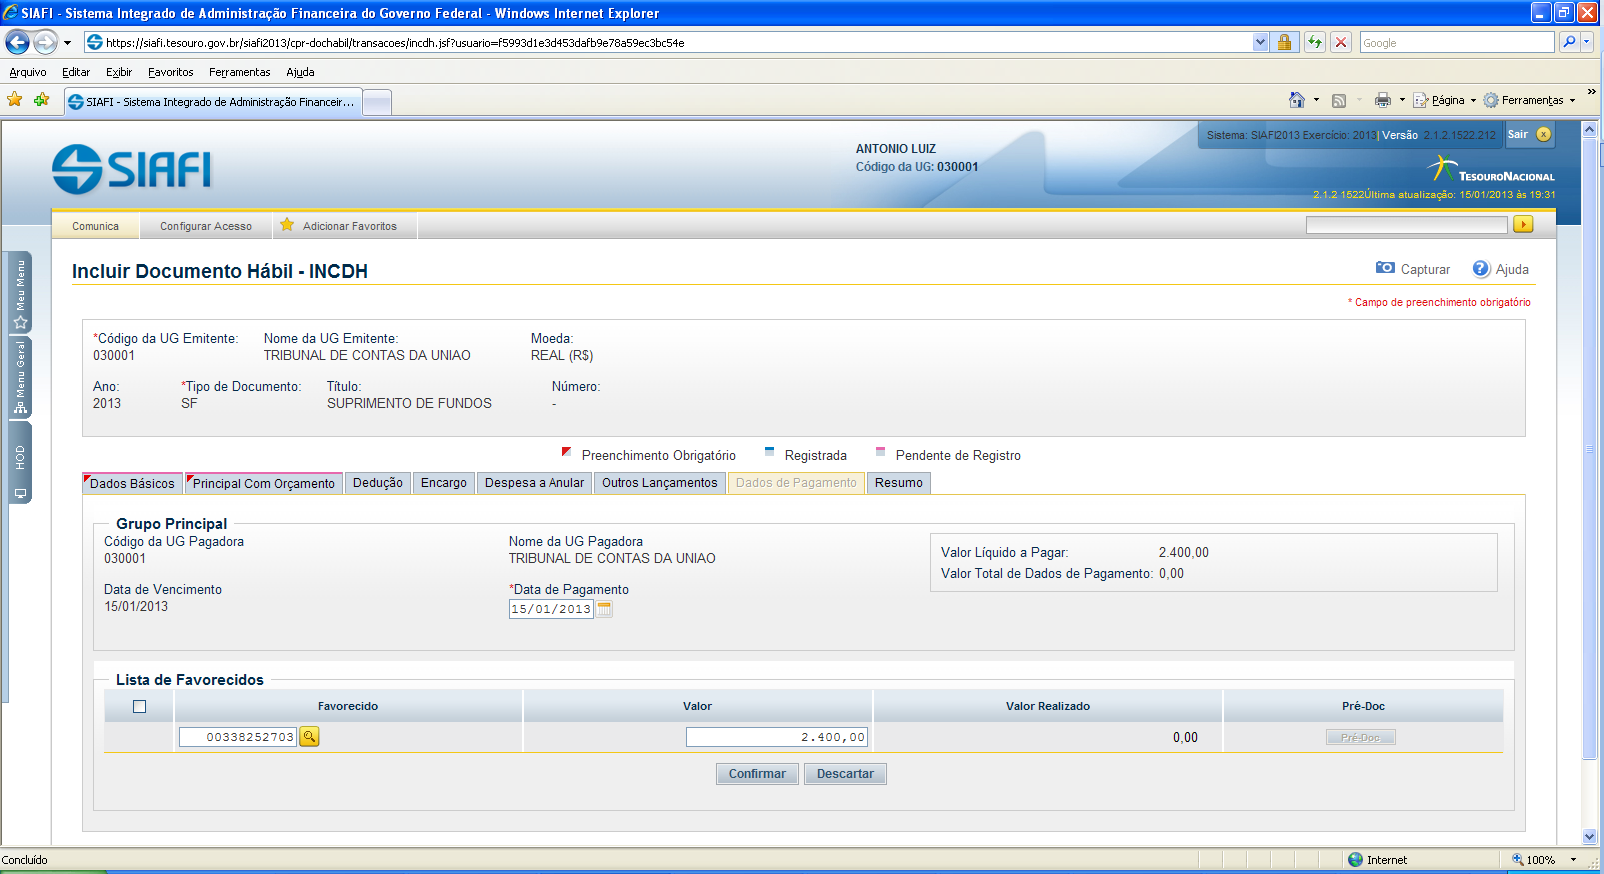Click the Favorecido code input field
The width and height of the screenshot is (1604, 874).
pyautogui.click(x=238, y=737)
